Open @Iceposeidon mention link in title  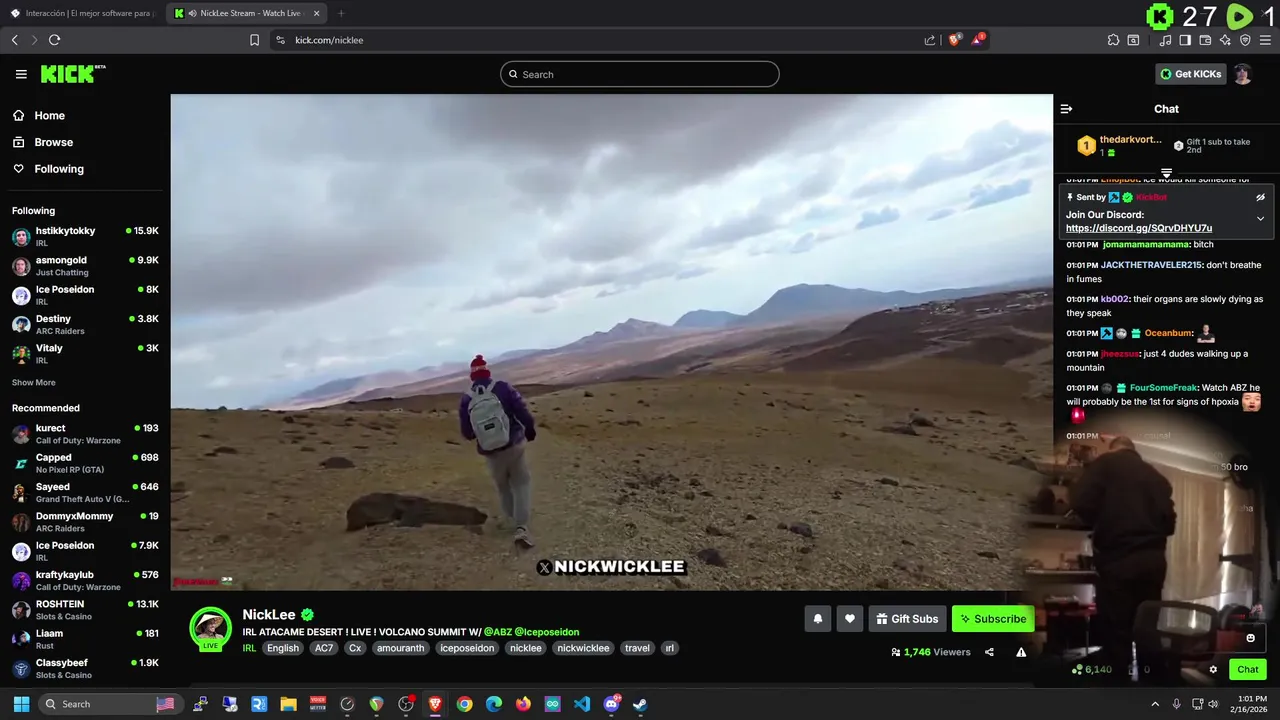point(547,632)
